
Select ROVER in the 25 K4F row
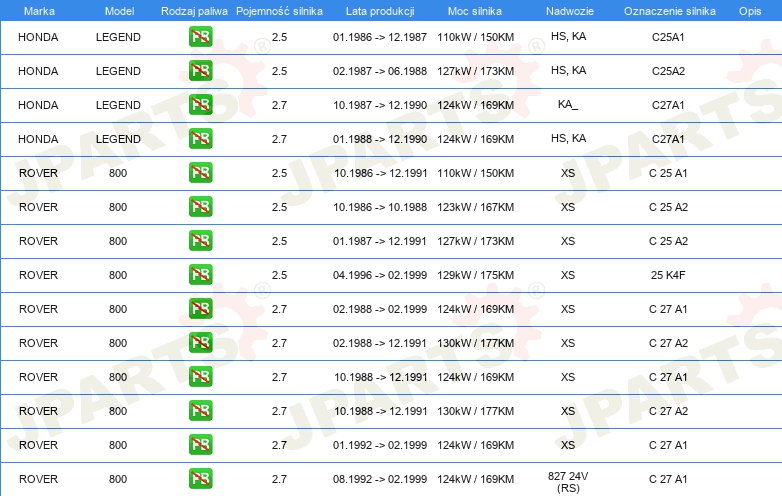point(38,275)
